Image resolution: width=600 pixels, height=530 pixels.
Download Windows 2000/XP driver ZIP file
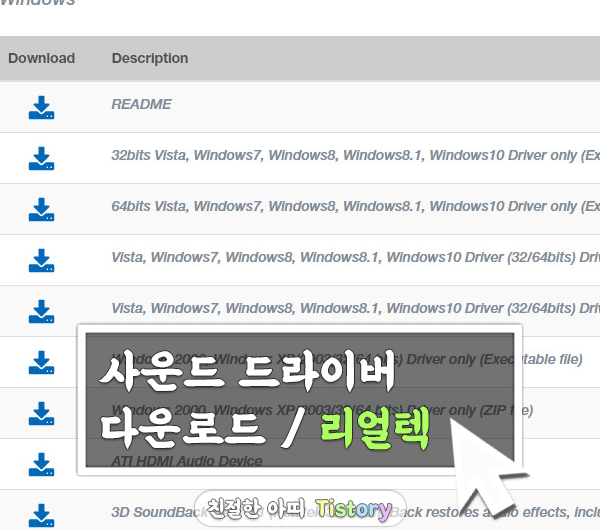41,413
